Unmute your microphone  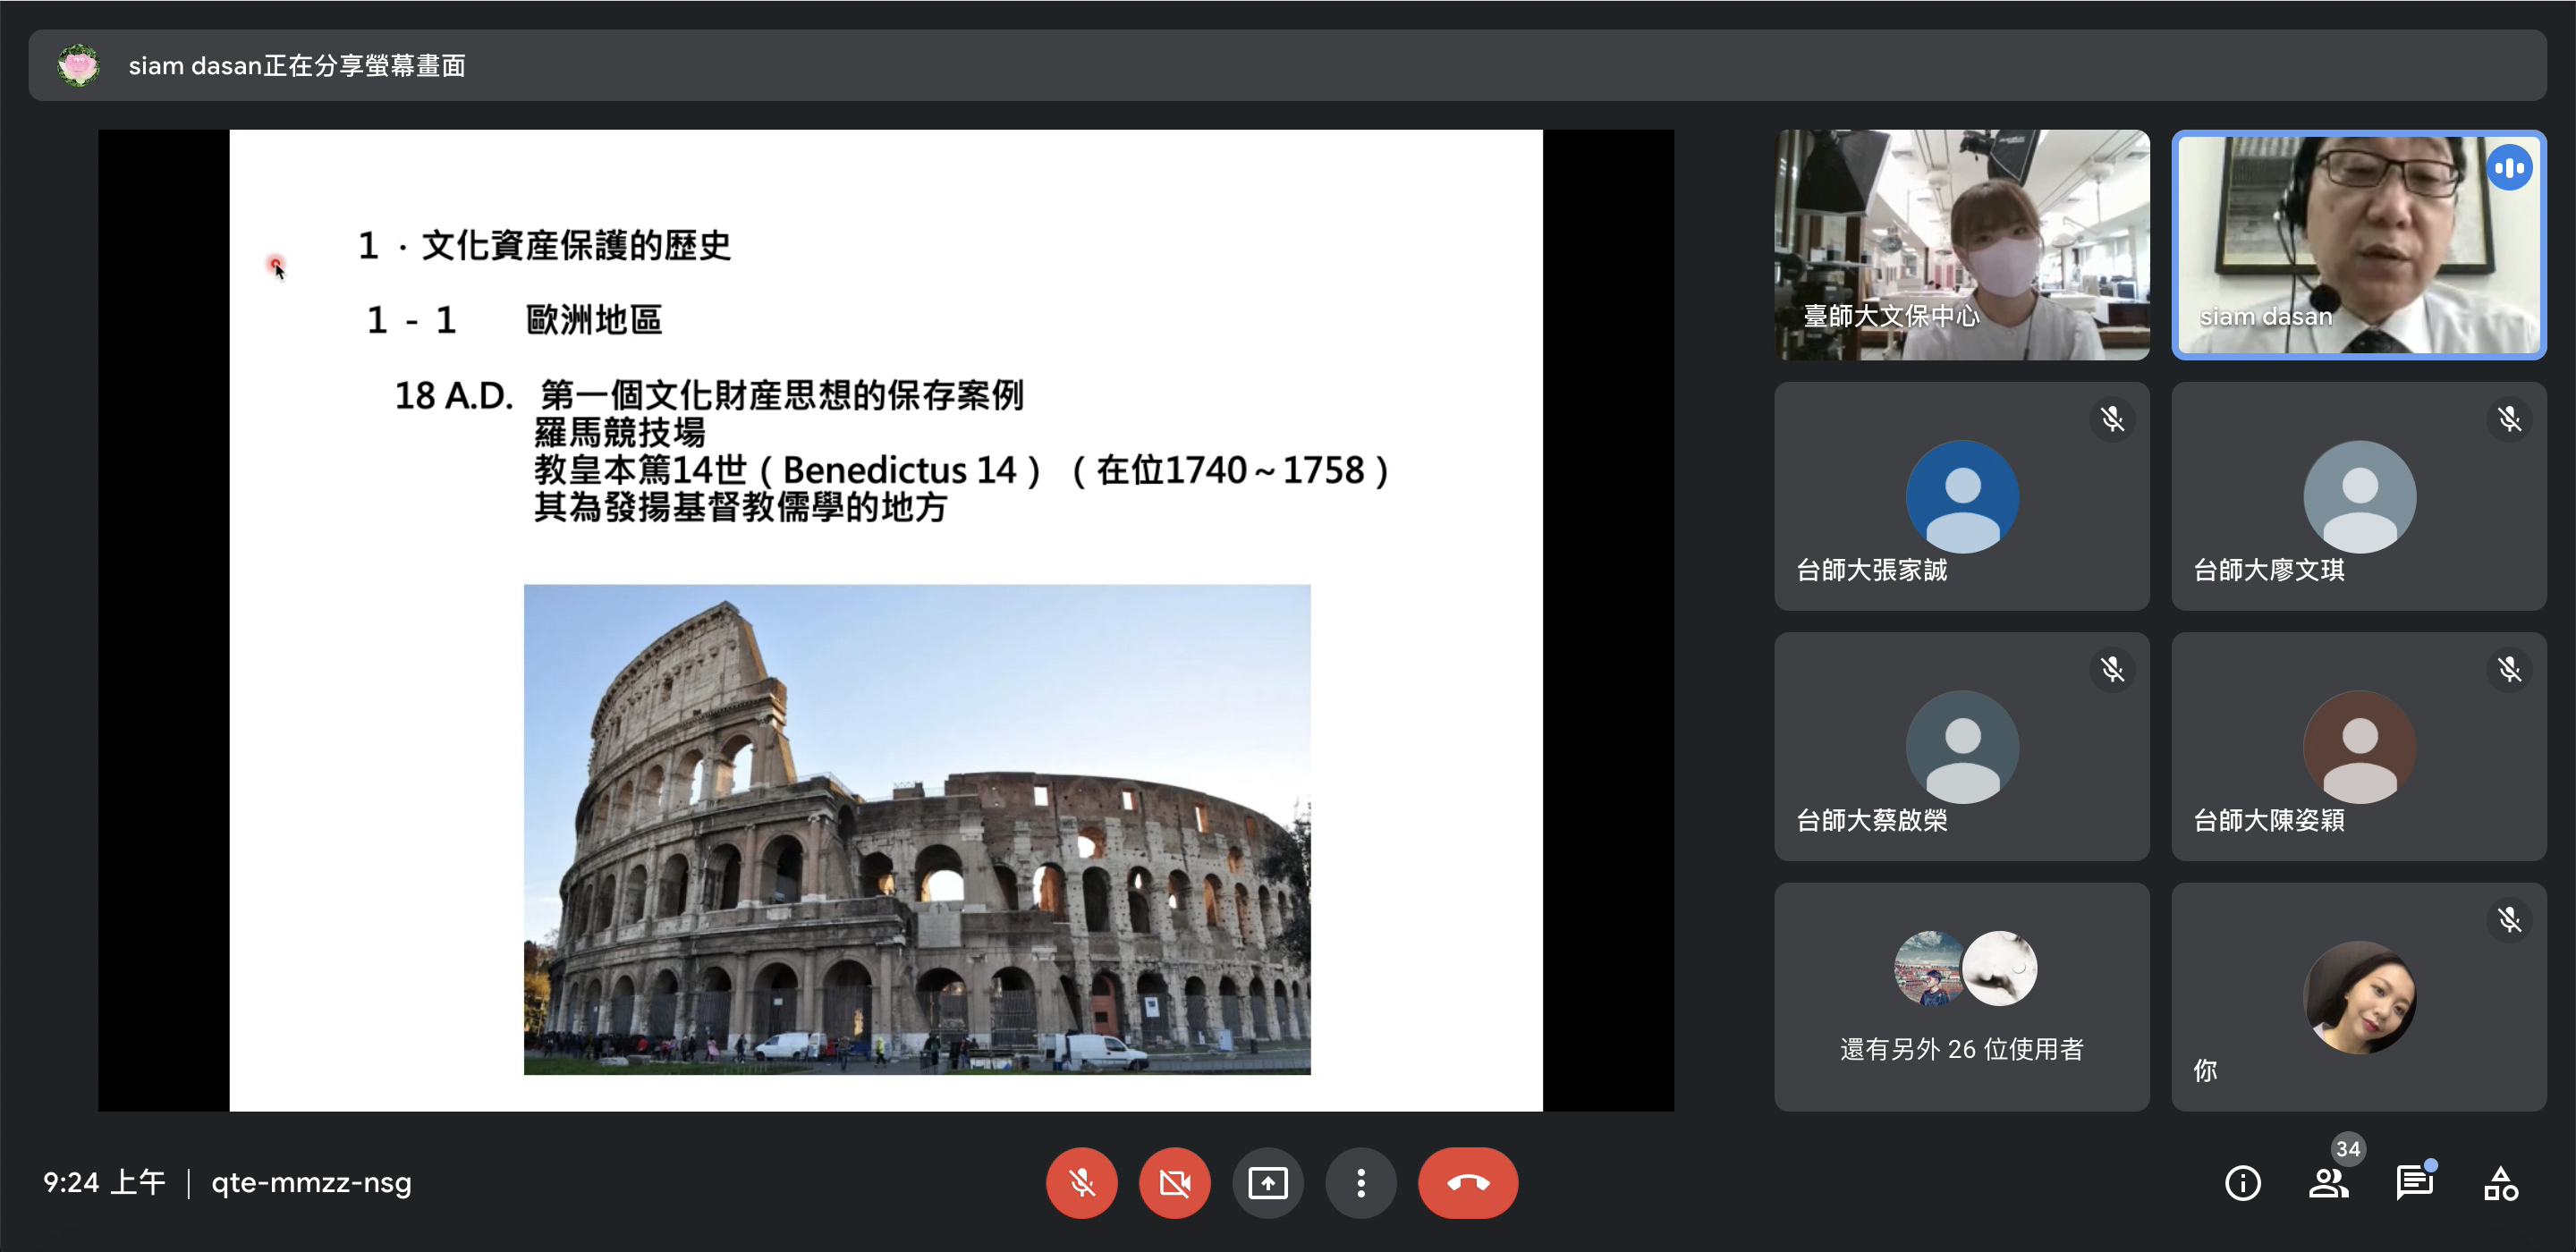[1081, 1183]
